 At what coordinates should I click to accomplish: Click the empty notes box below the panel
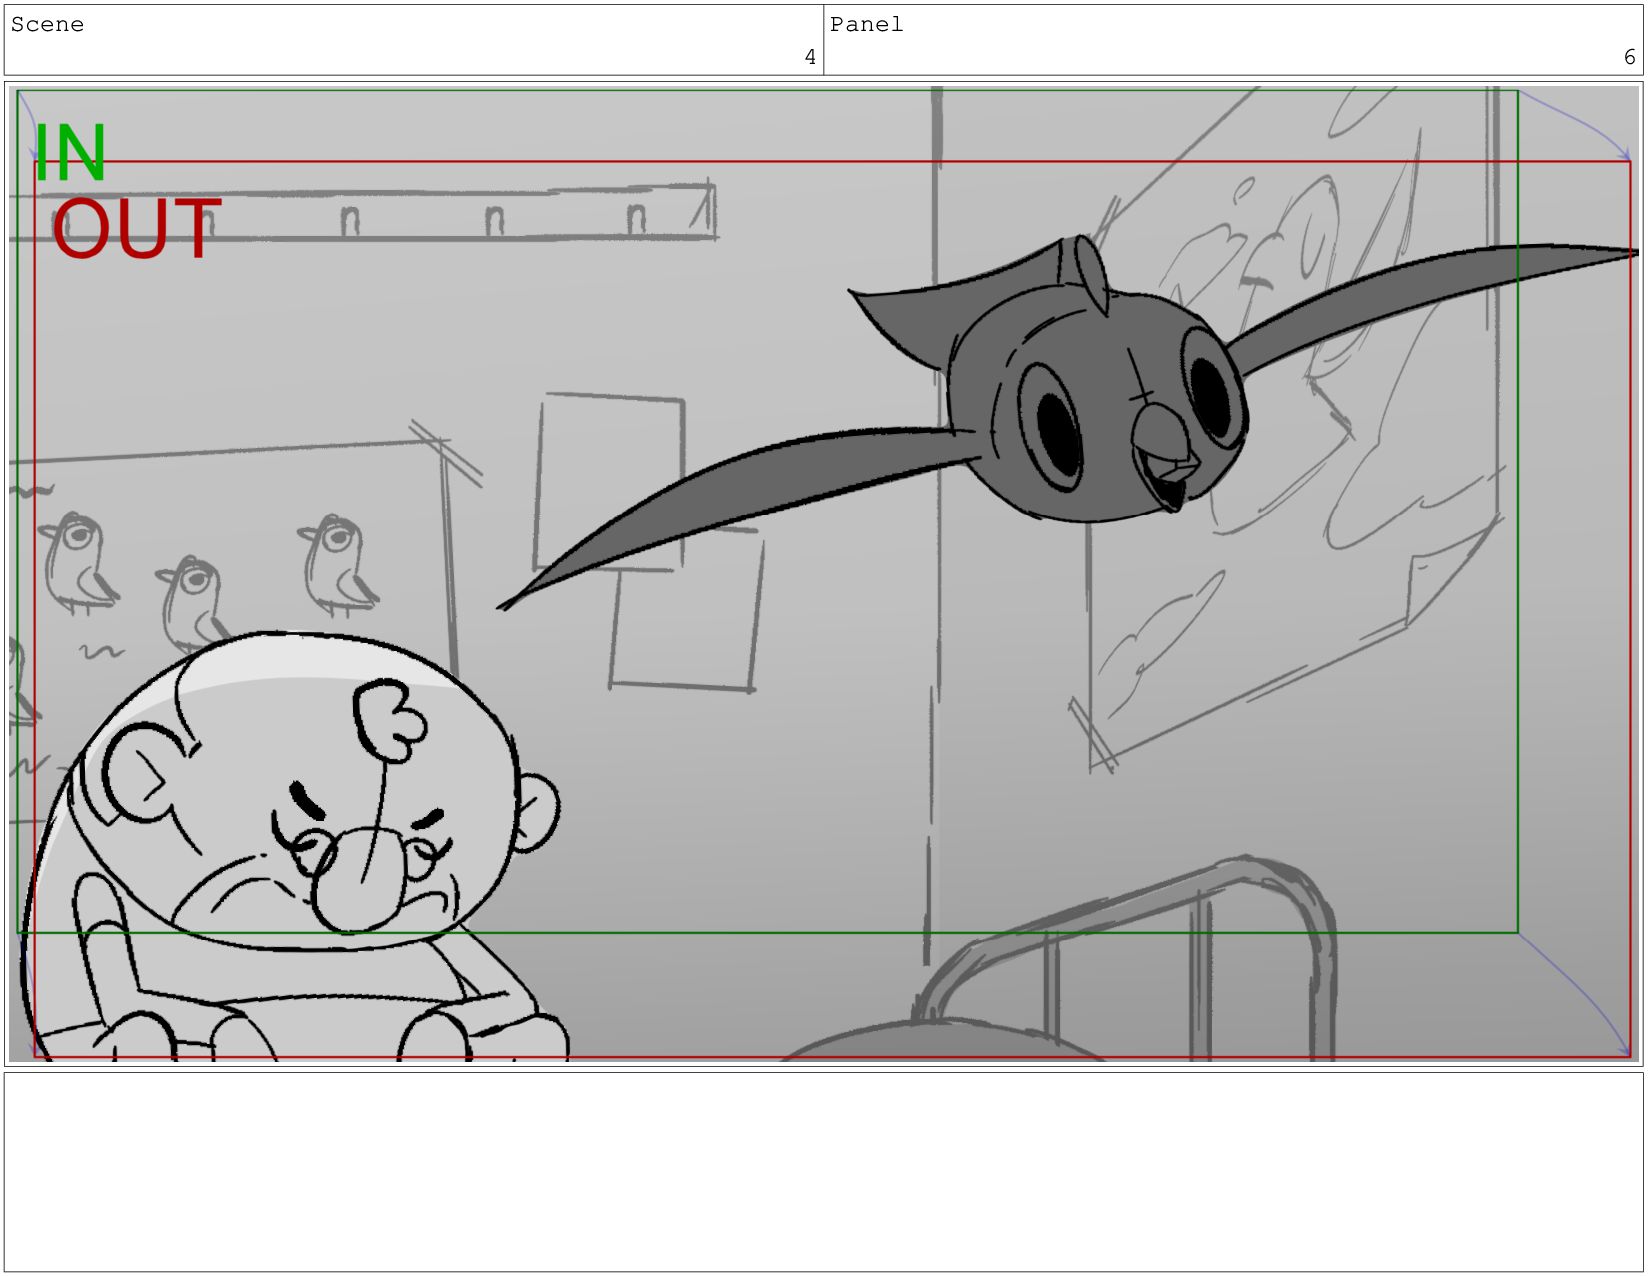(824, 1172)
